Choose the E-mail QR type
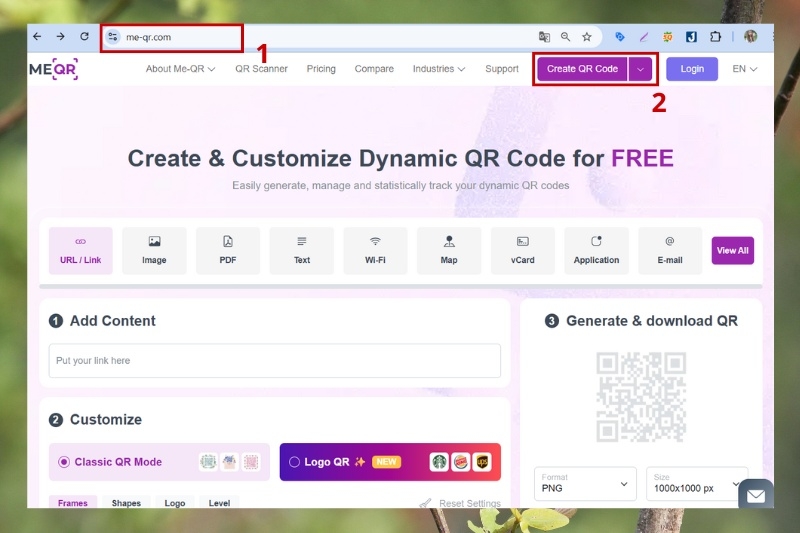Screen dimensions: 800x533 (x=670, y=250)
